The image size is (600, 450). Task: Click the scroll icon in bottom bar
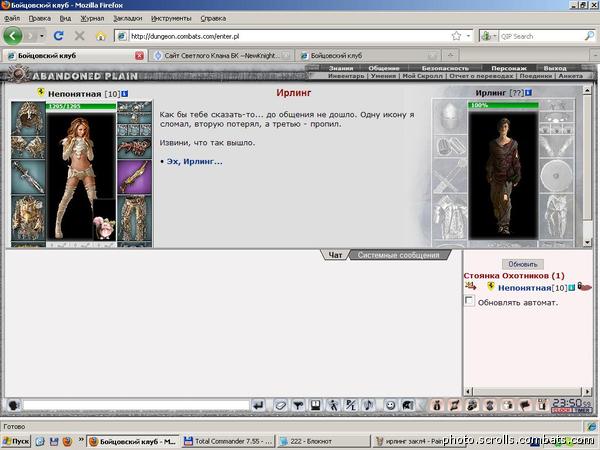pos(454,405)
